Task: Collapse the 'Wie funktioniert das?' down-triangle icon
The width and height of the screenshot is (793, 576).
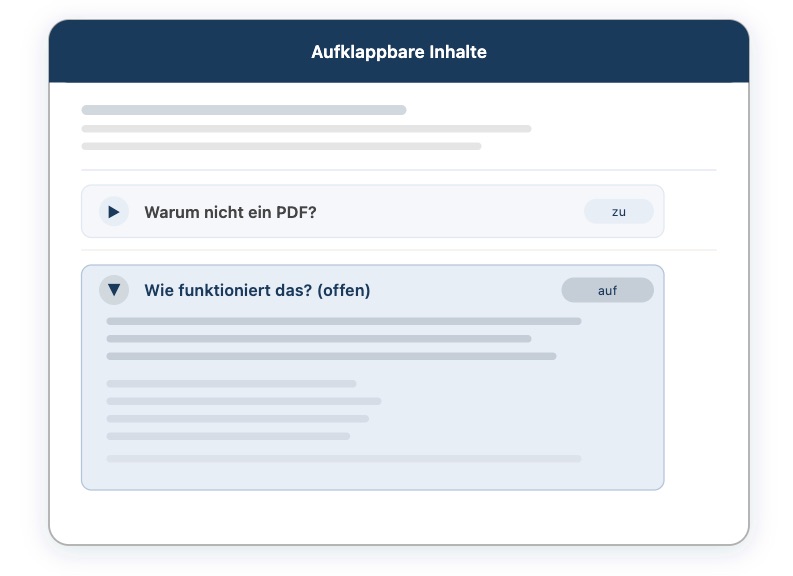Action: coord(114,290)
